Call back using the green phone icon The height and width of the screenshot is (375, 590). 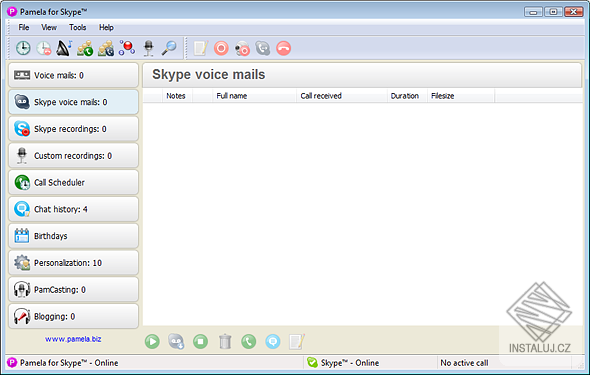point(249,342)
